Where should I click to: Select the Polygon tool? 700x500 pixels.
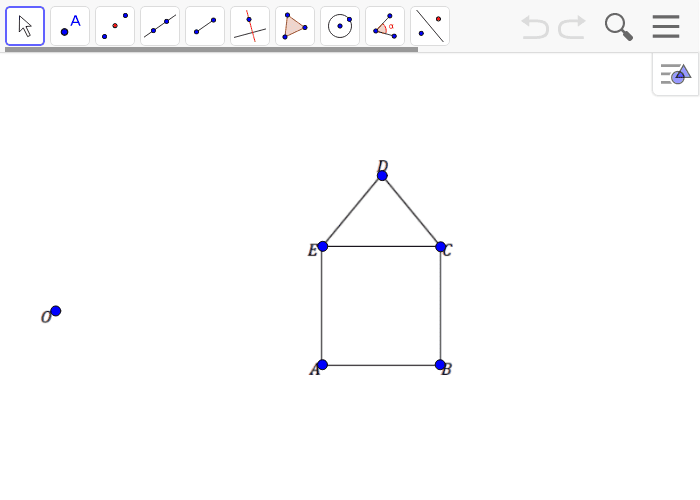tap(295, 26)
